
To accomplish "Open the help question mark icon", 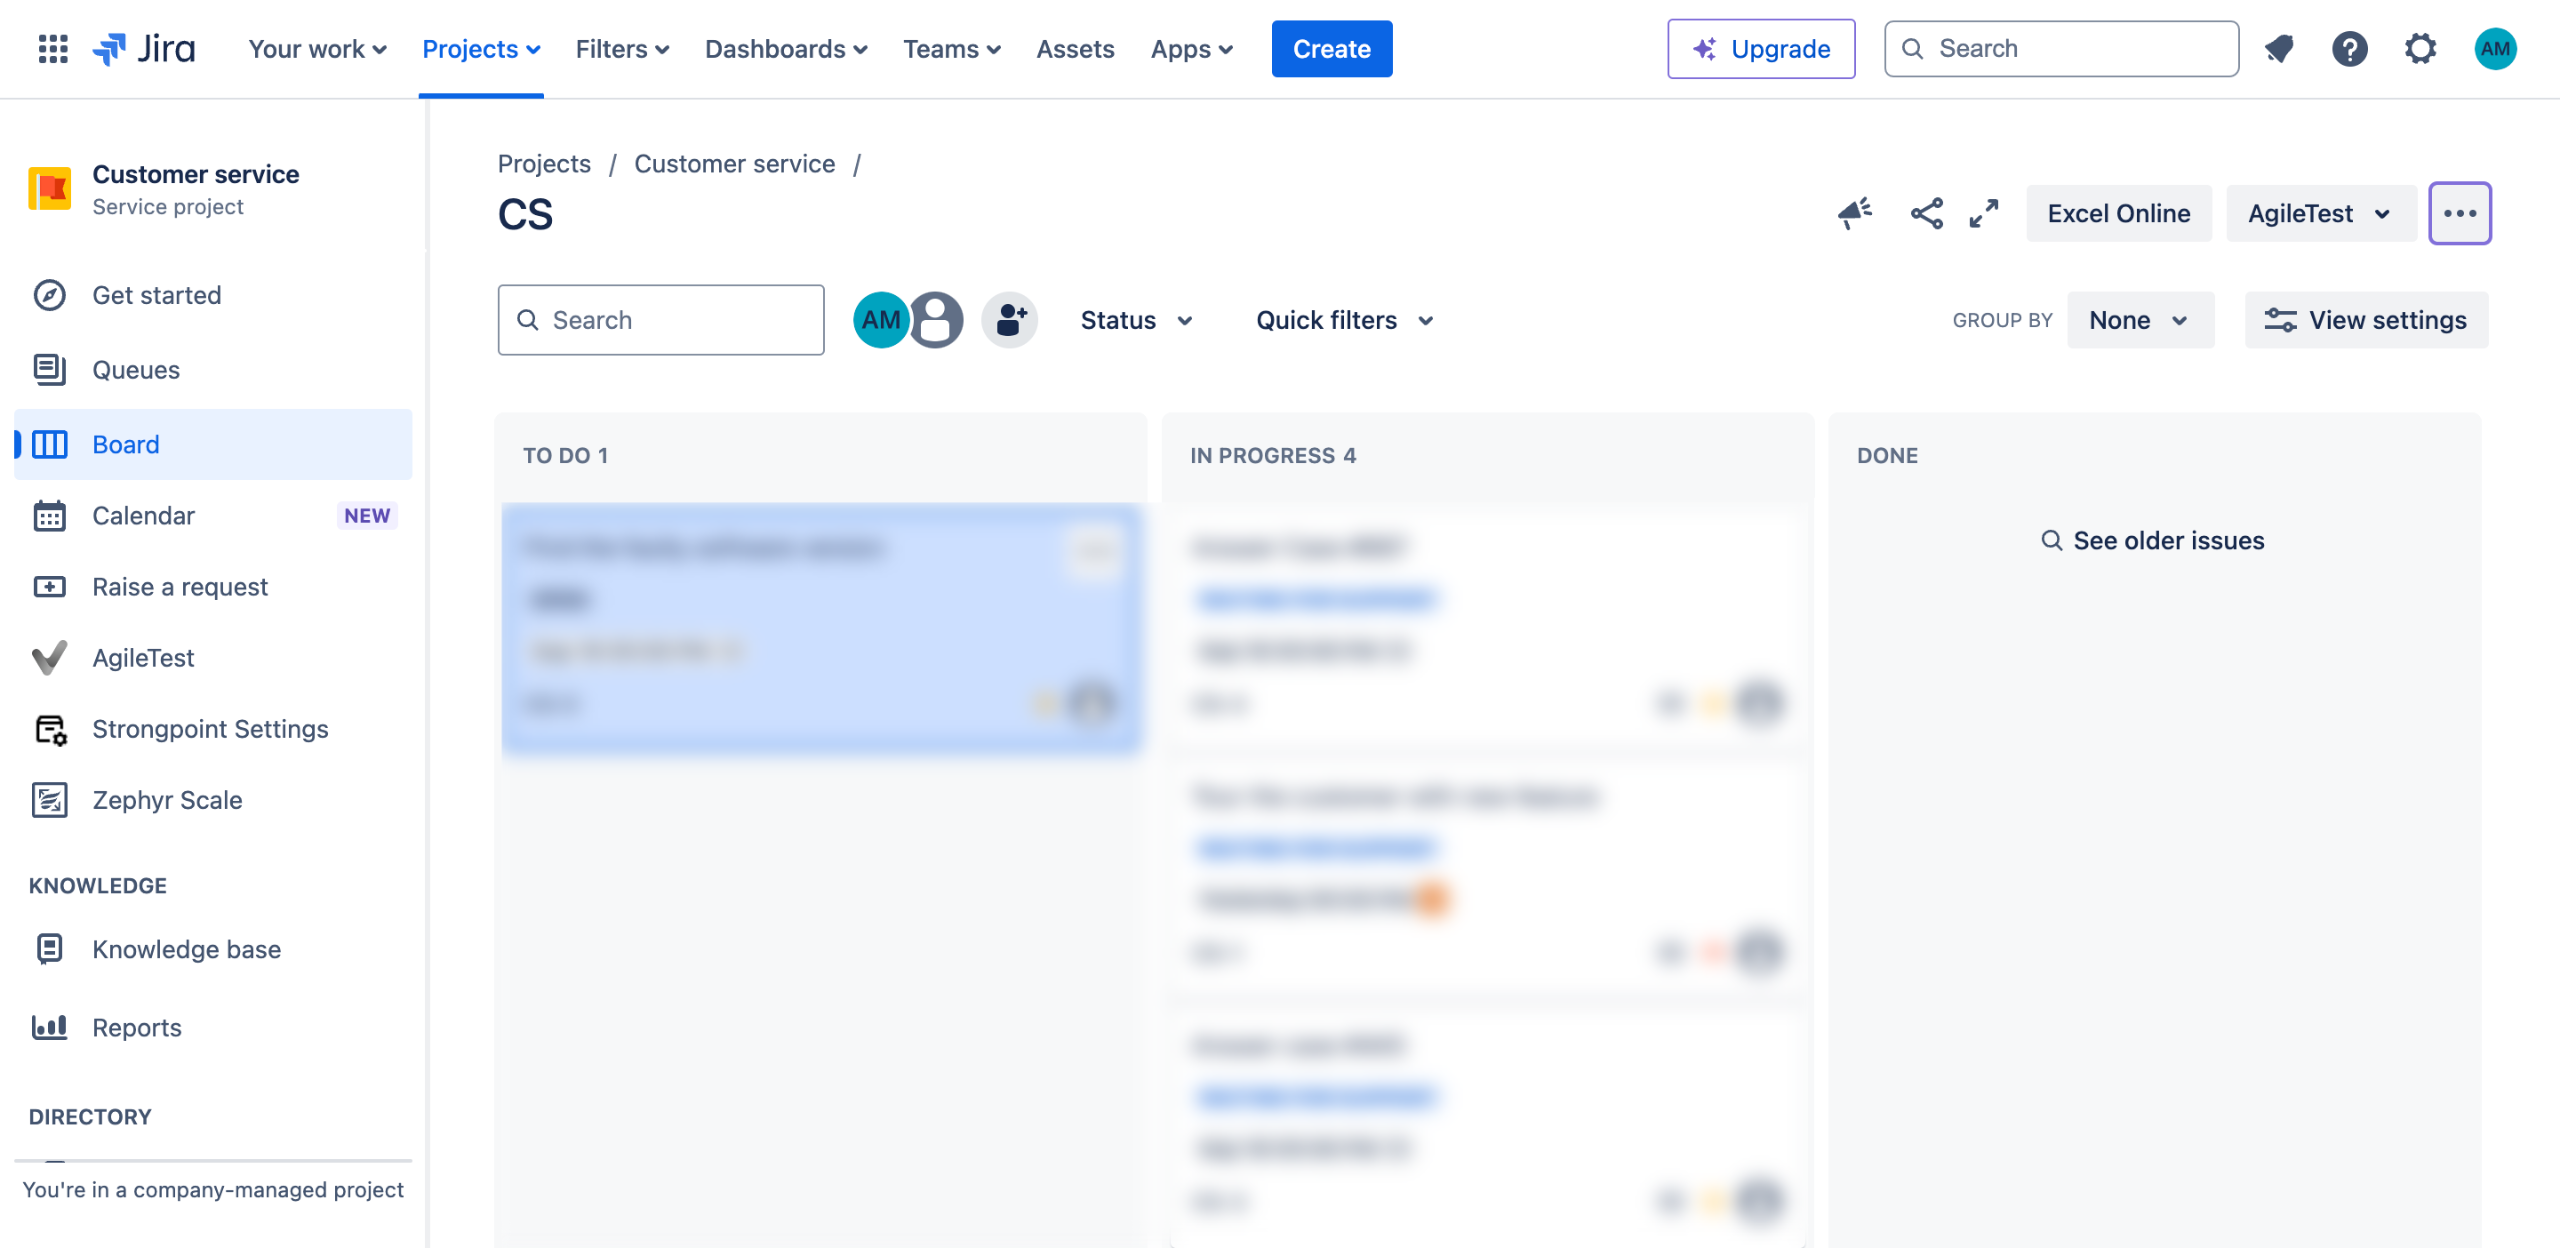I will tap(2349, 48).
